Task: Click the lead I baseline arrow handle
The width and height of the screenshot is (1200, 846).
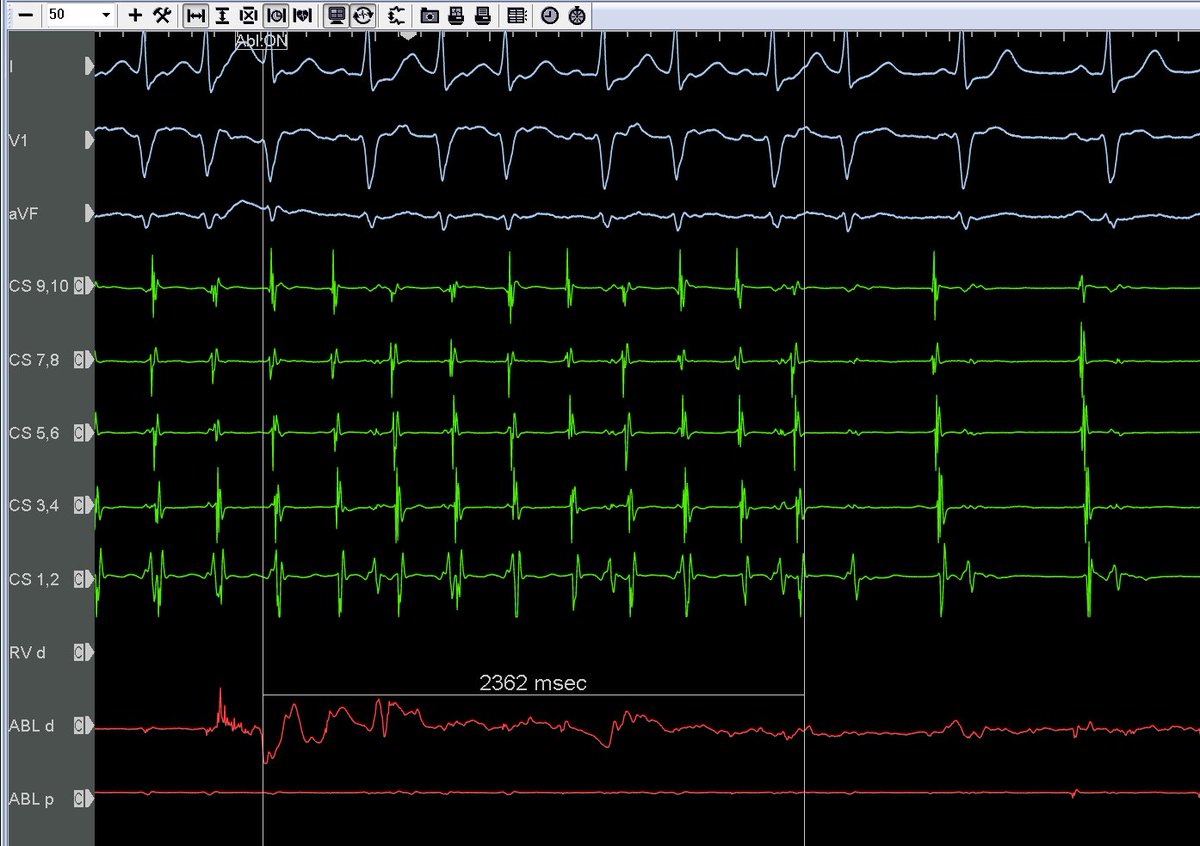Action: (90, 66)
